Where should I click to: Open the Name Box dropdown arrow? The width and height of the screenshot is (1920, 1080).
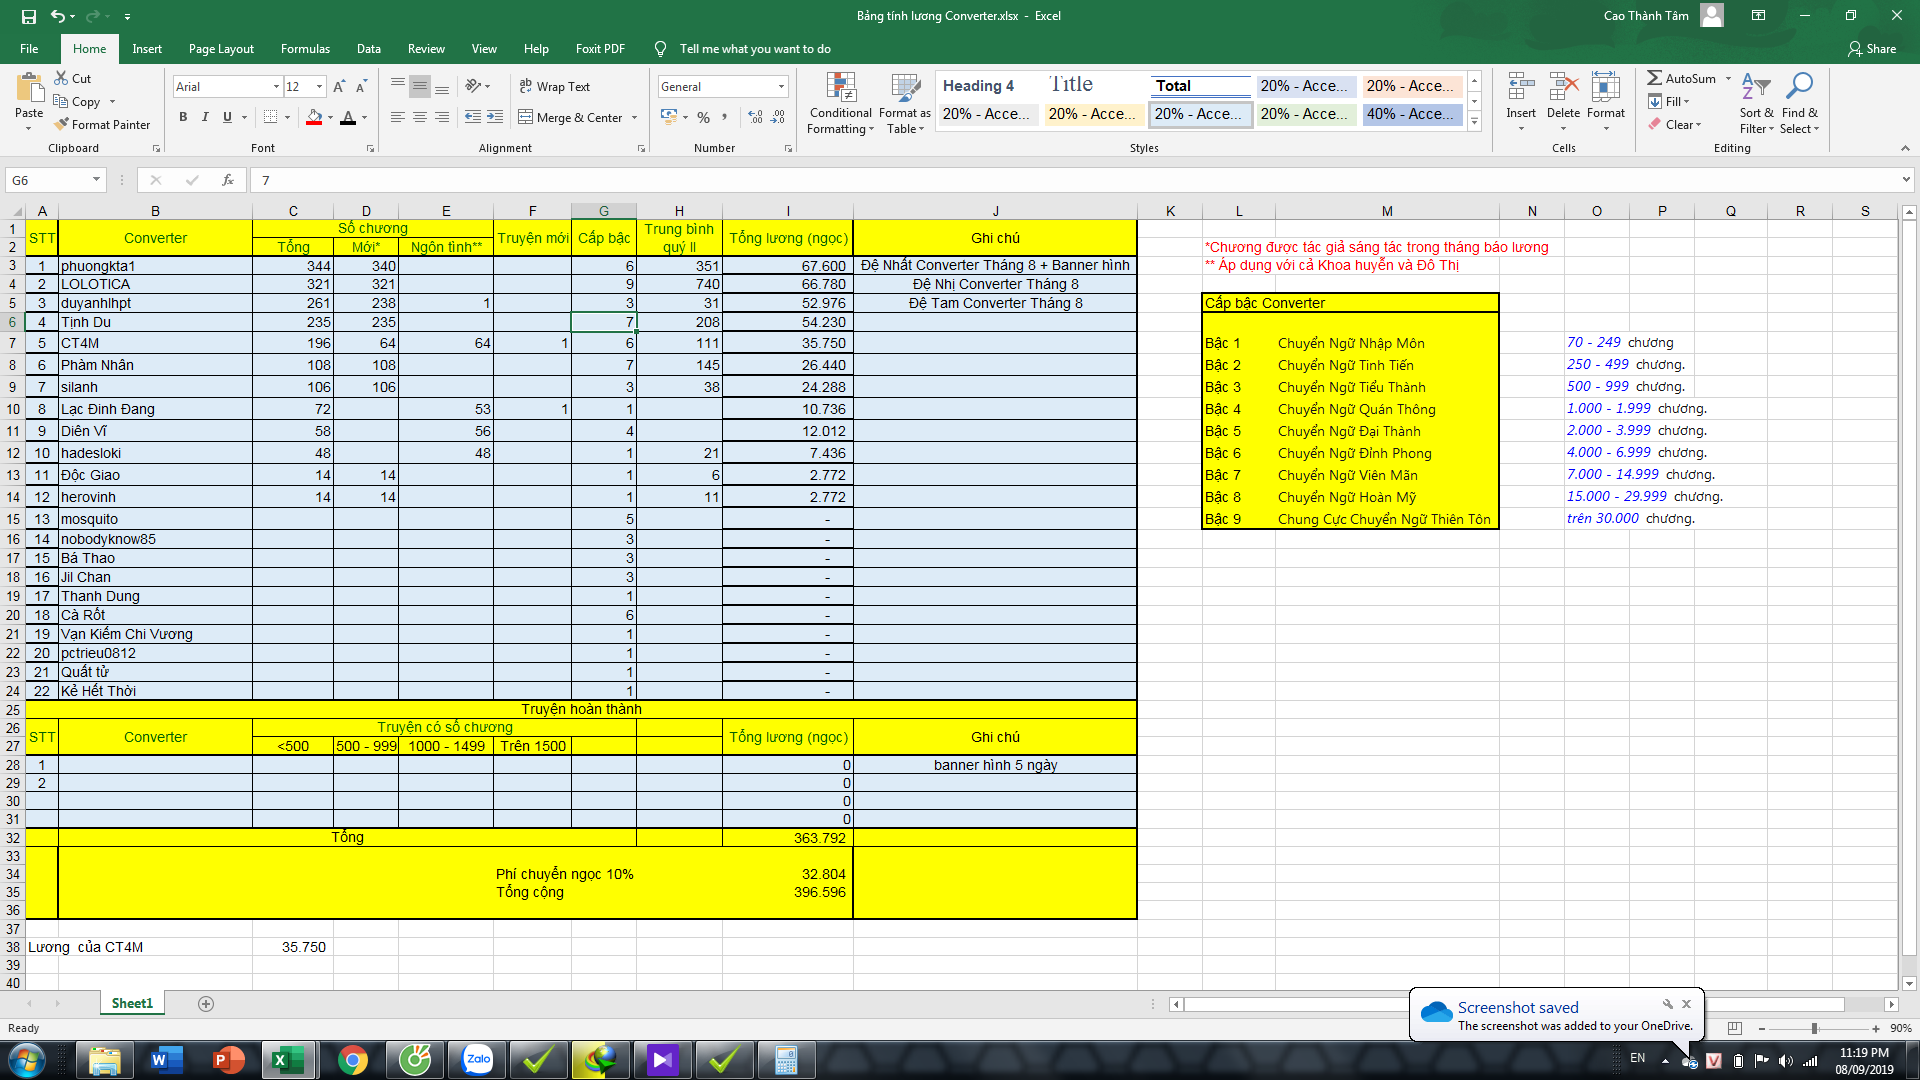tap(96, 180)
